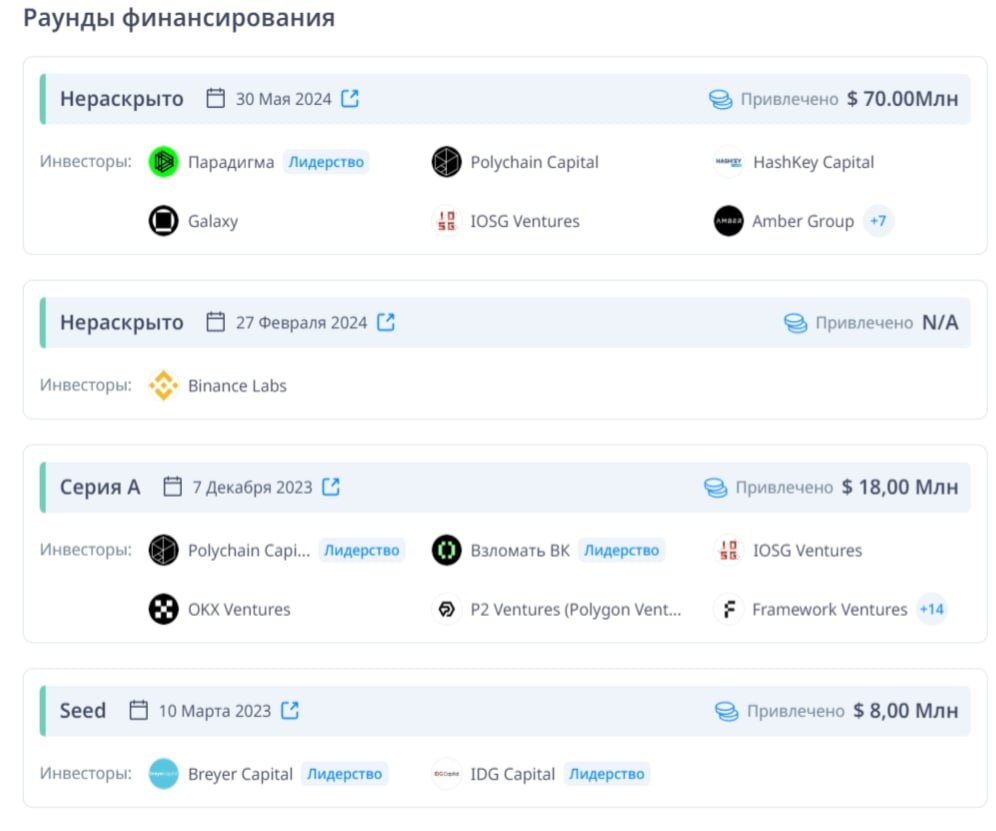
Task: Click the Раунды финансирования heading
Action: [x=179, y=18]
